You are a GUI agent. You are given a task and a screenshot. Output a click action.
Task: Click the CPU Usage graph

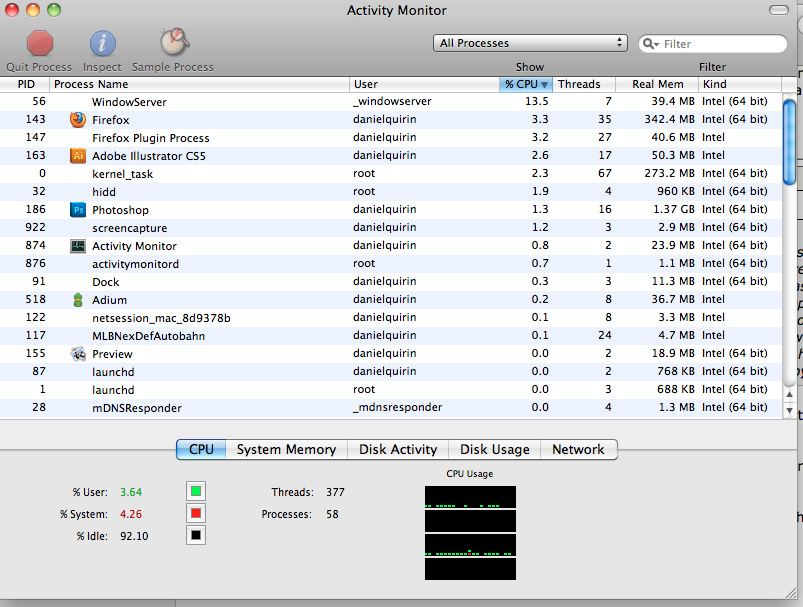point(470,533)
